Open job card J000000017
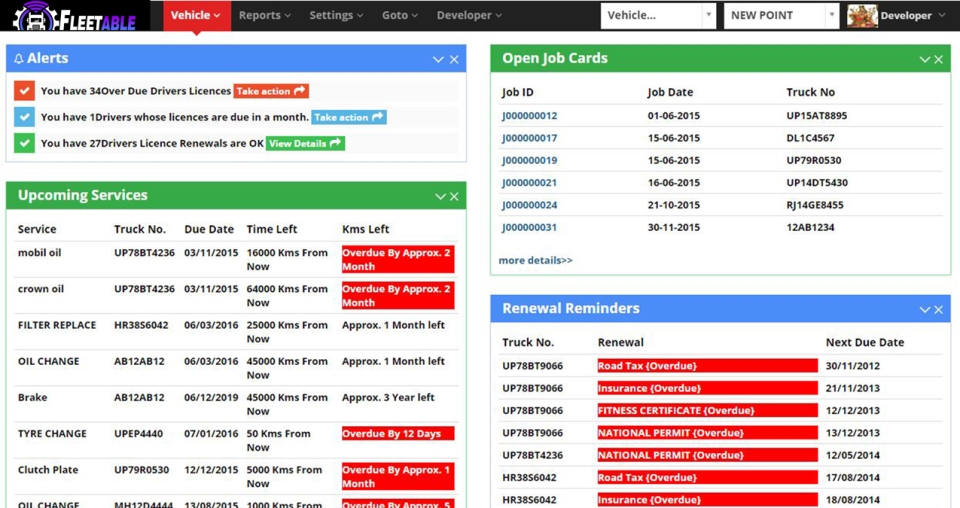The image size is (960, 508). click(530, 138)
